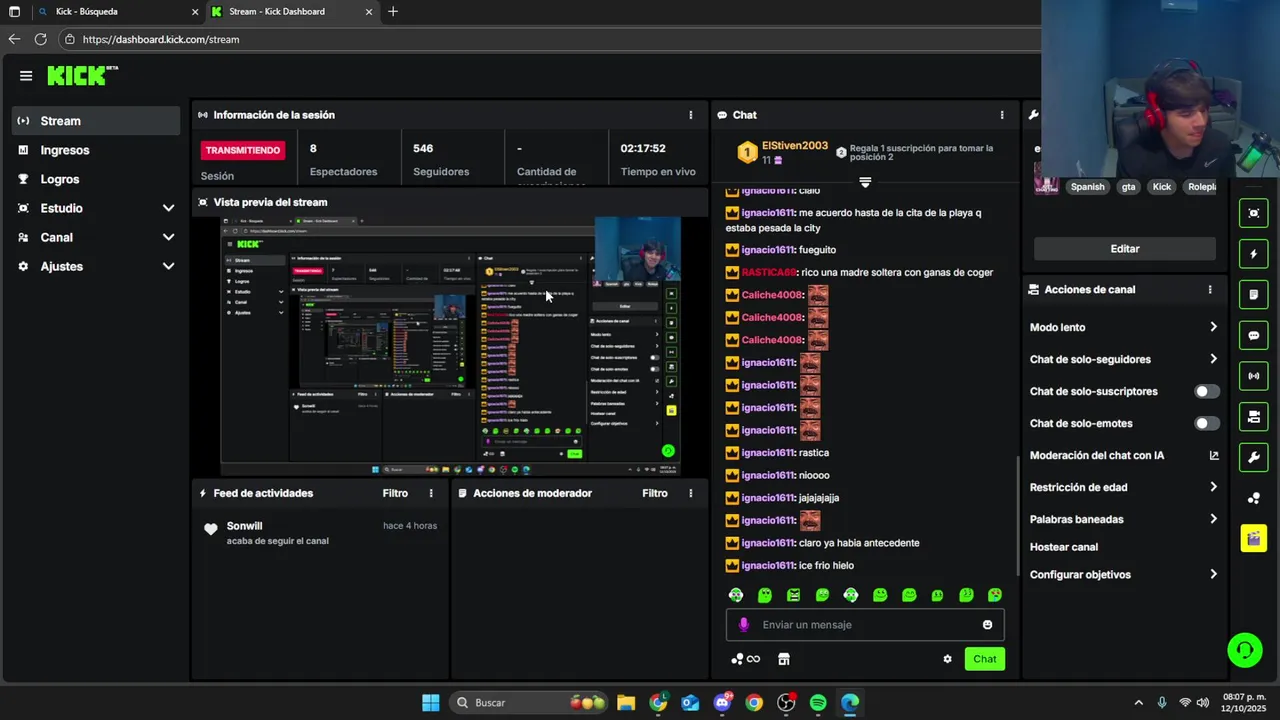Click the Sonwill follow activity entry
The height and width of the screenshot is (720, 1280).
coord(320,533)
